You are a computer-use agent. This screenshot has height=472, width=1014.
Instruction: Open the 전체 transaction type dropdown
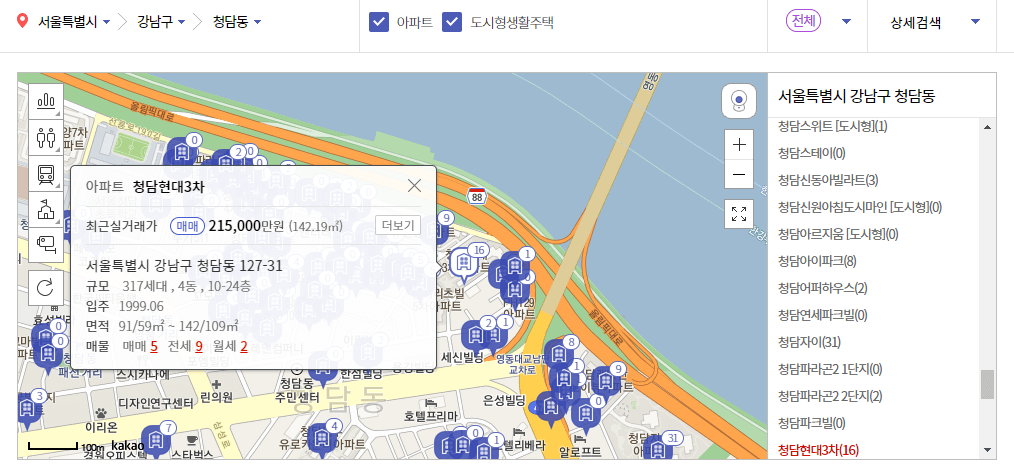(818, 22)
